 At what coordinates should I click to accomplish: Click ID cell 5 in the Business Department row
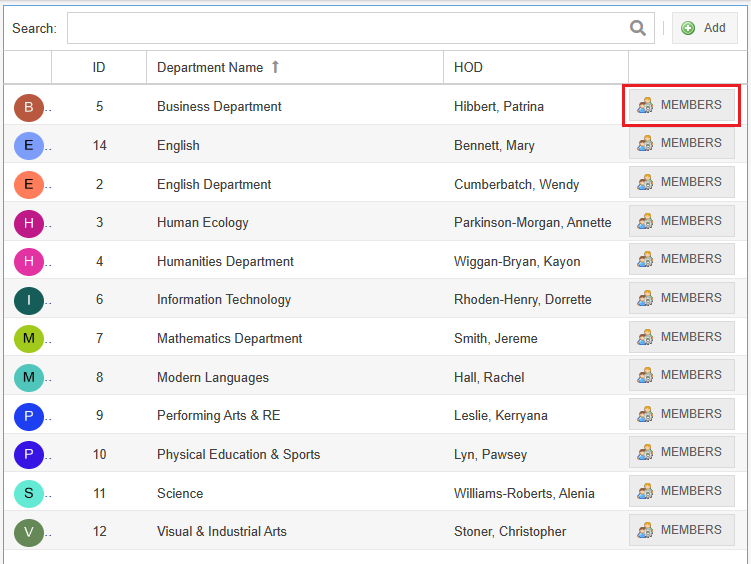tap(99, 106)
